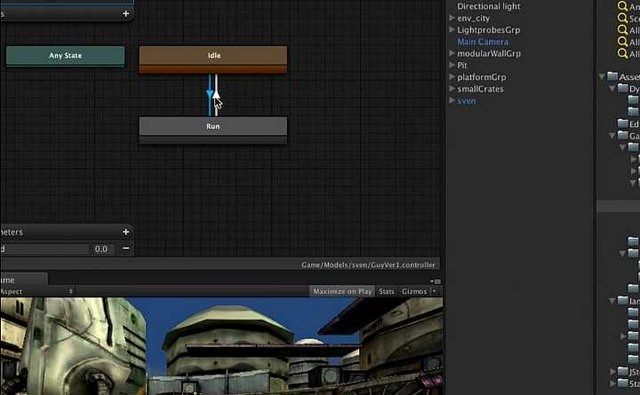Screen dimensions: 640x395
Task: Add a new parameter with the plus icon
Action: click(126, 232)
